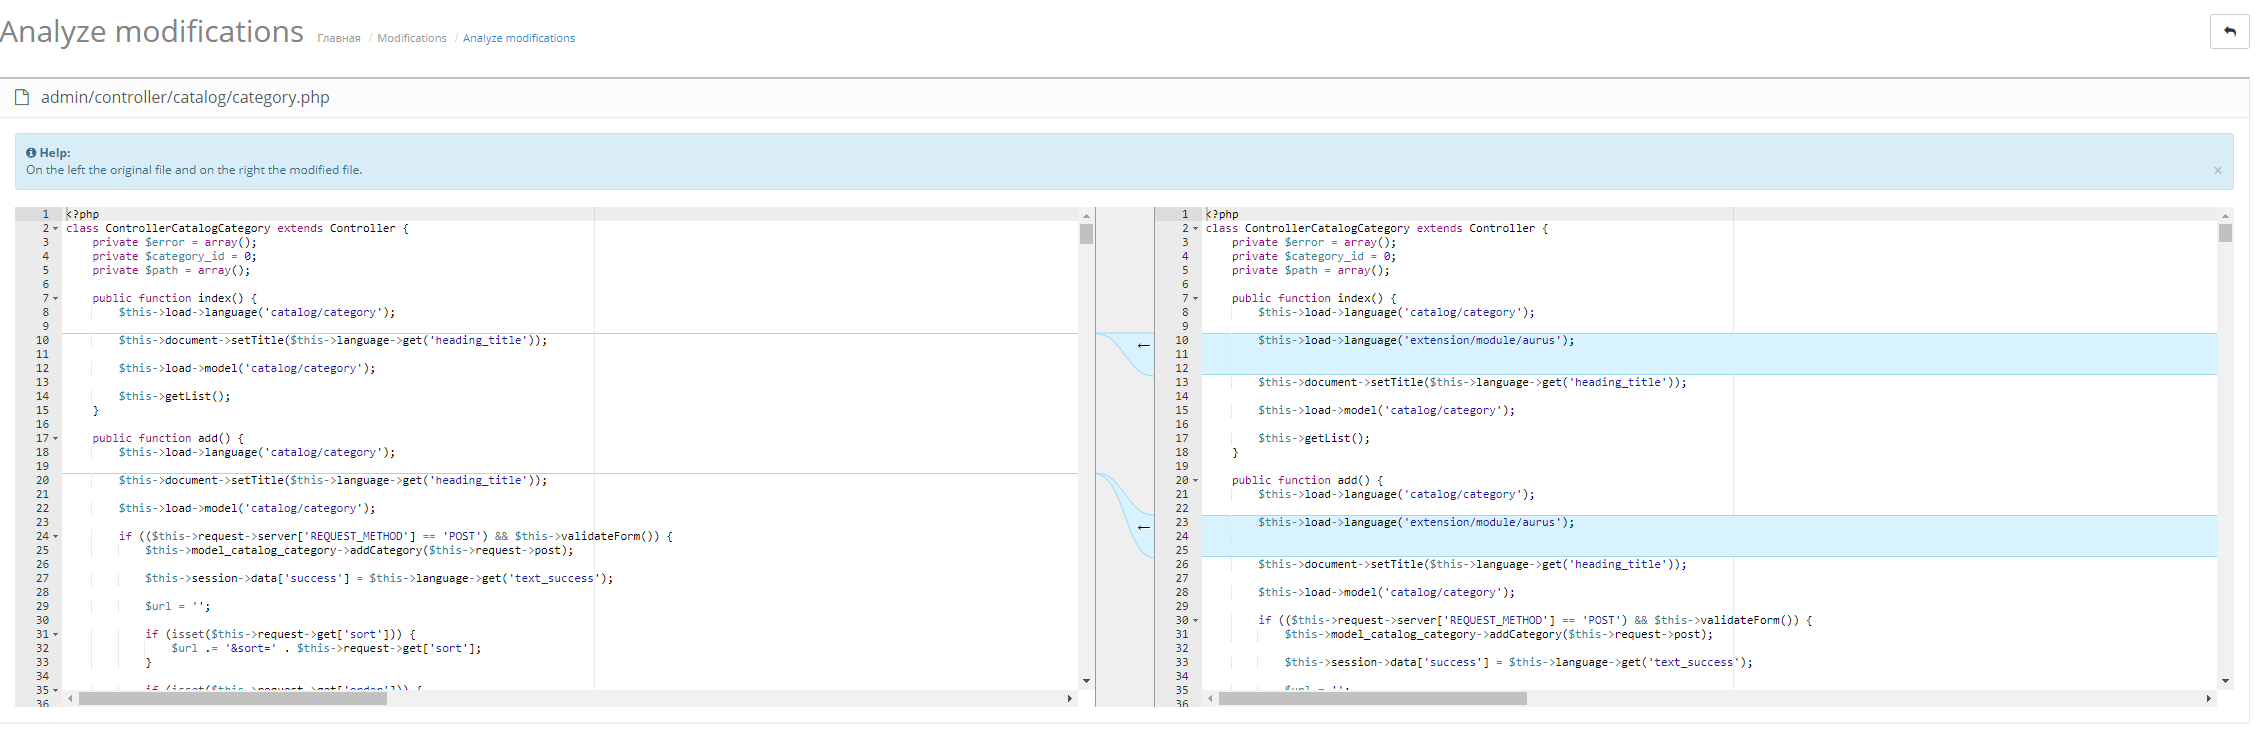Dismiss the Help alert with the close X
The image size is (2255, 735).
click(2217, 170)
